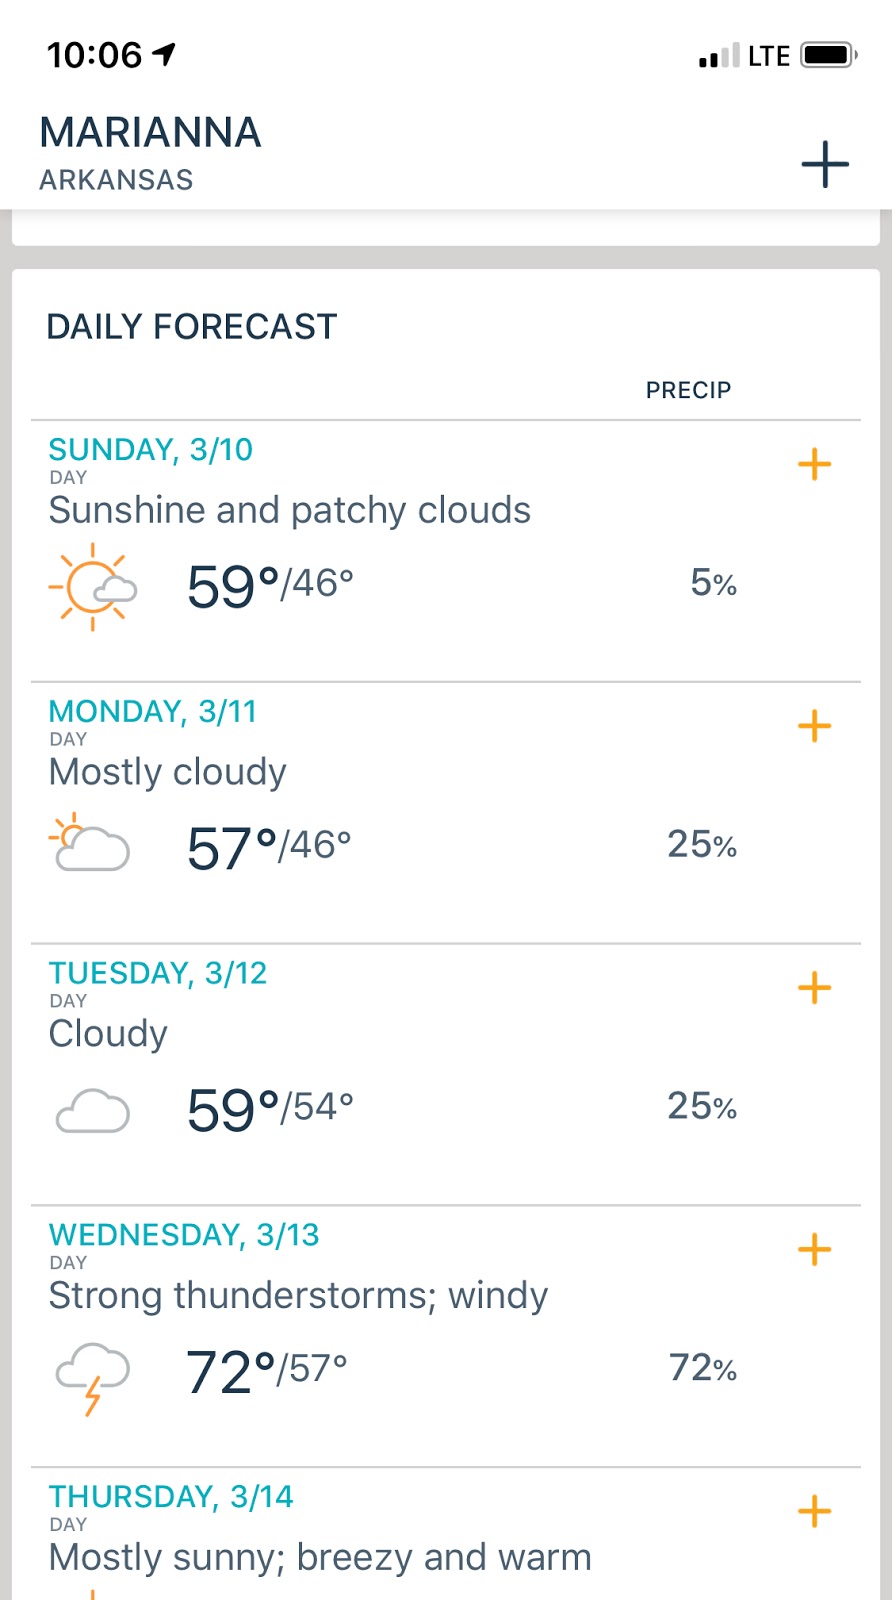Tap the add location plus icon
Screen dimensions: 892x1600
click(x=825, y=164)
